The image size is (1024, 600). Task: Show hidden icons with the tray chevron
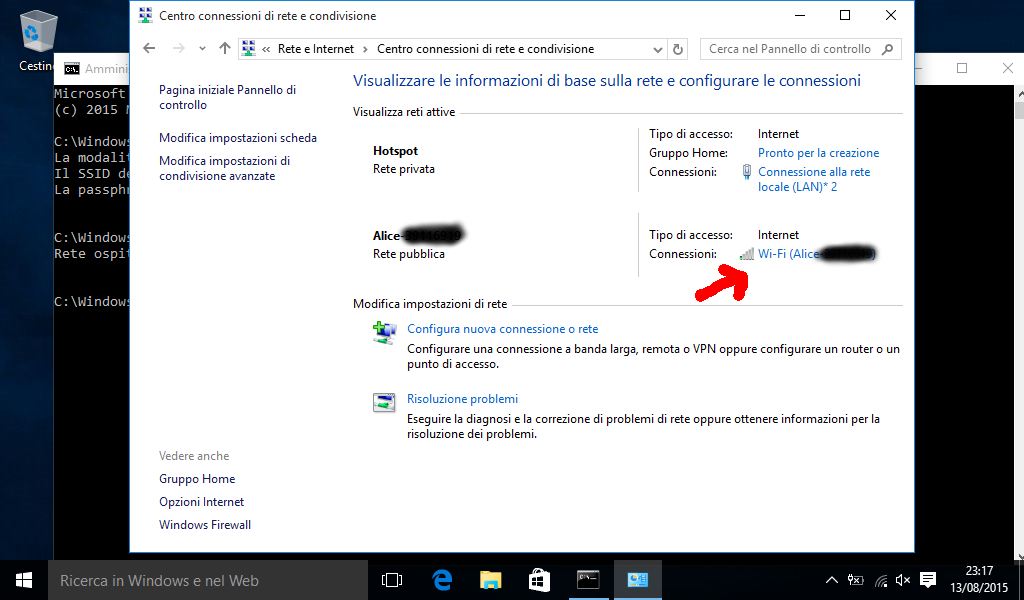(x=831, y=580)
